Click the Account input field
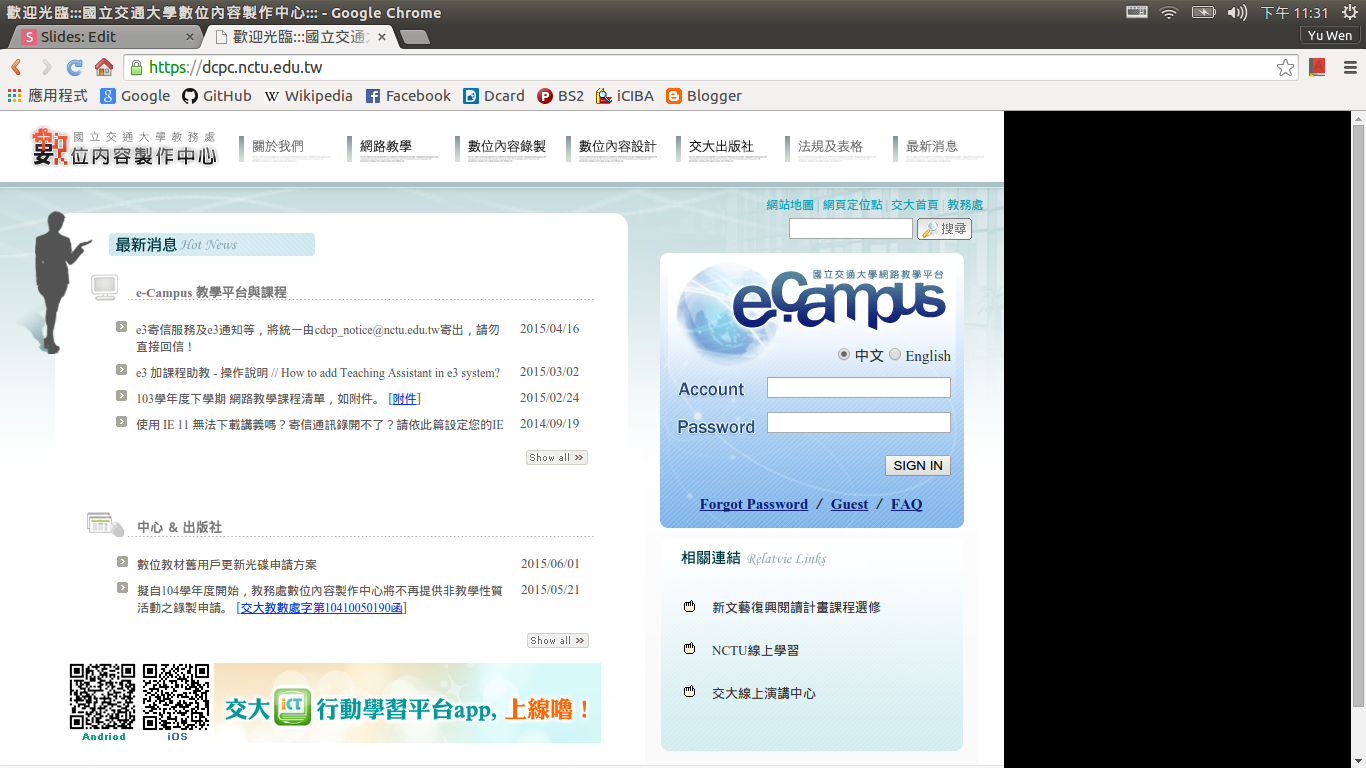Image resolution: width=1366 pixels, height=768 pixels. tap(858, 388)
